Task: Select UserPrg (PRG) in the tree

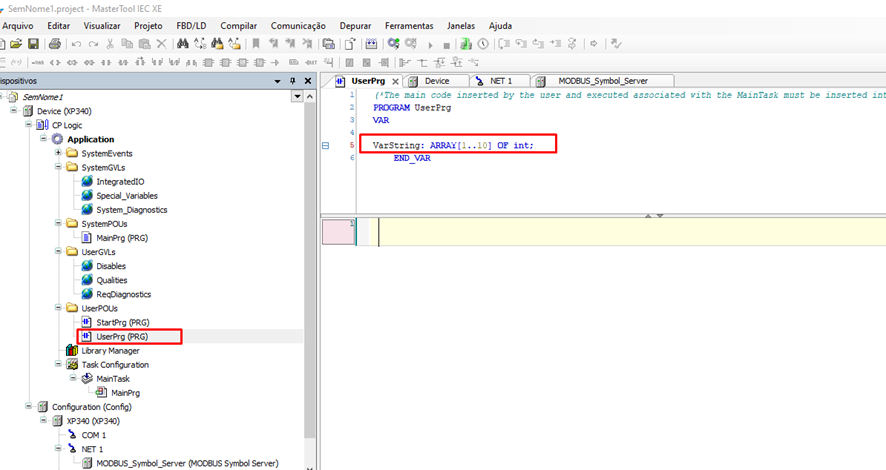Action: tap(122, 337)
